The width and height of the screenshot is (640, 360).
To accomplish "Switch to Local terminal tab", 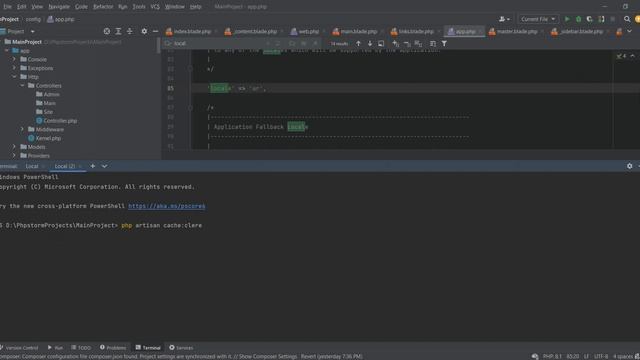I will click(x=32, y=166).
